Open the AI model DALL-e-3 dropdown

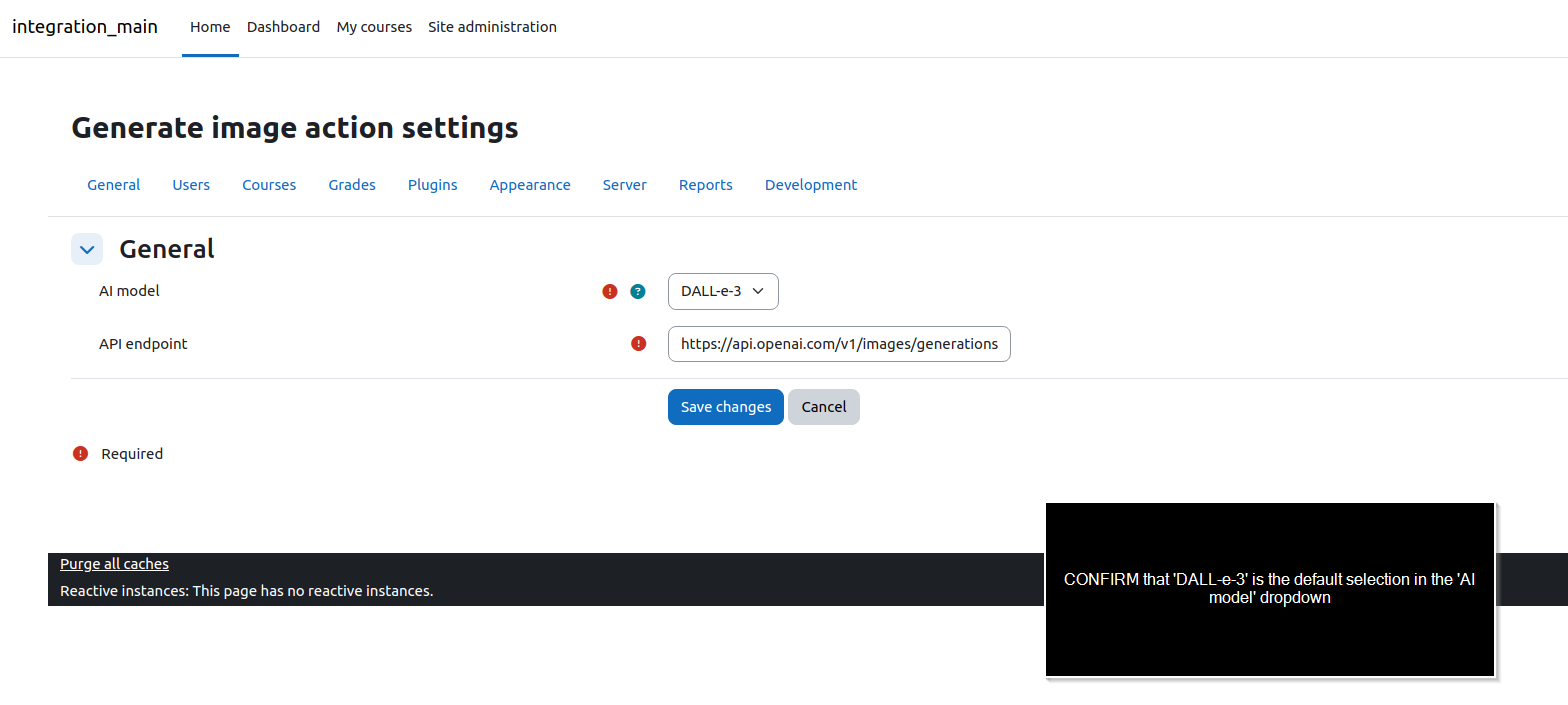723,291
